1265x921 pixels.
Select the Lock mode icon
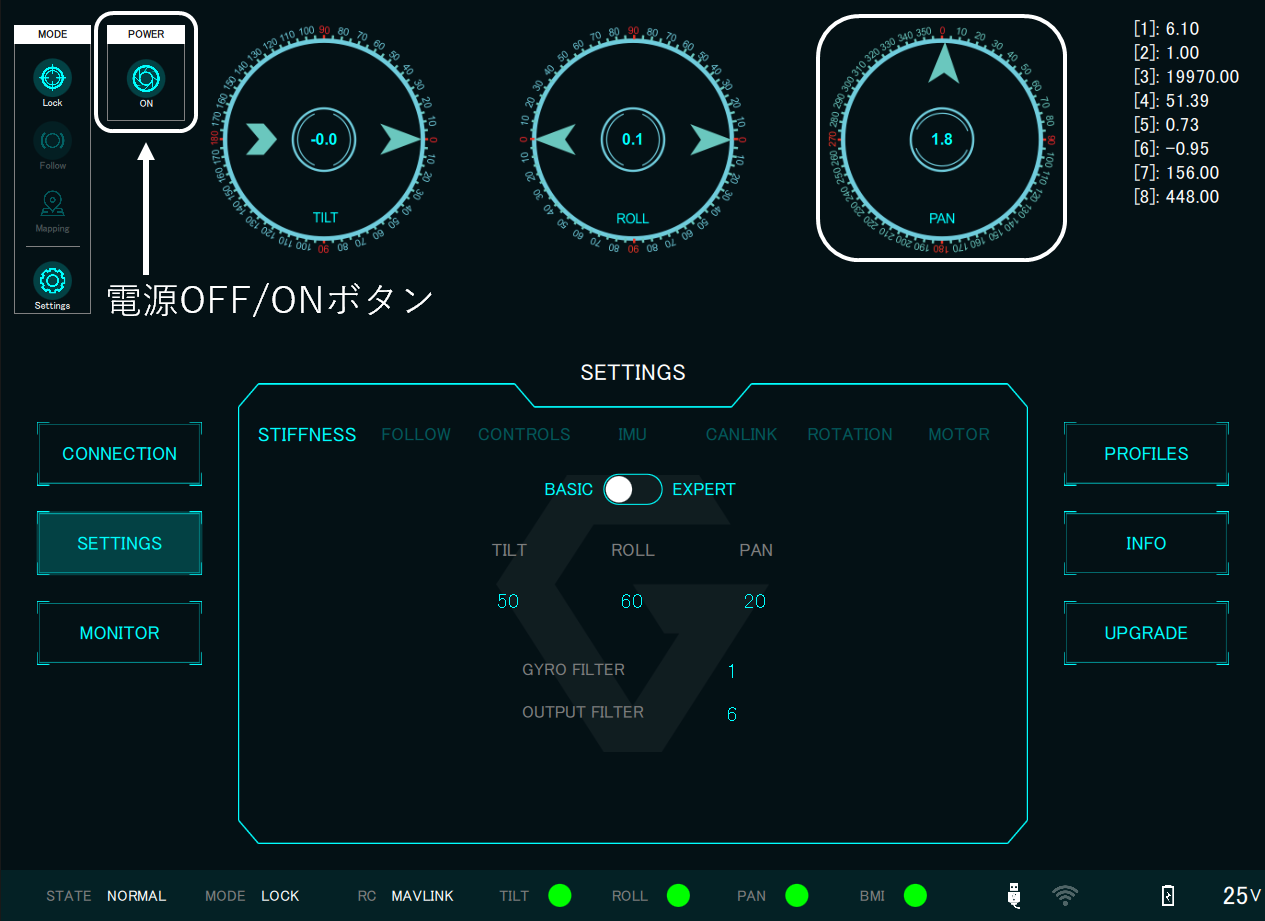click(52, 78)
